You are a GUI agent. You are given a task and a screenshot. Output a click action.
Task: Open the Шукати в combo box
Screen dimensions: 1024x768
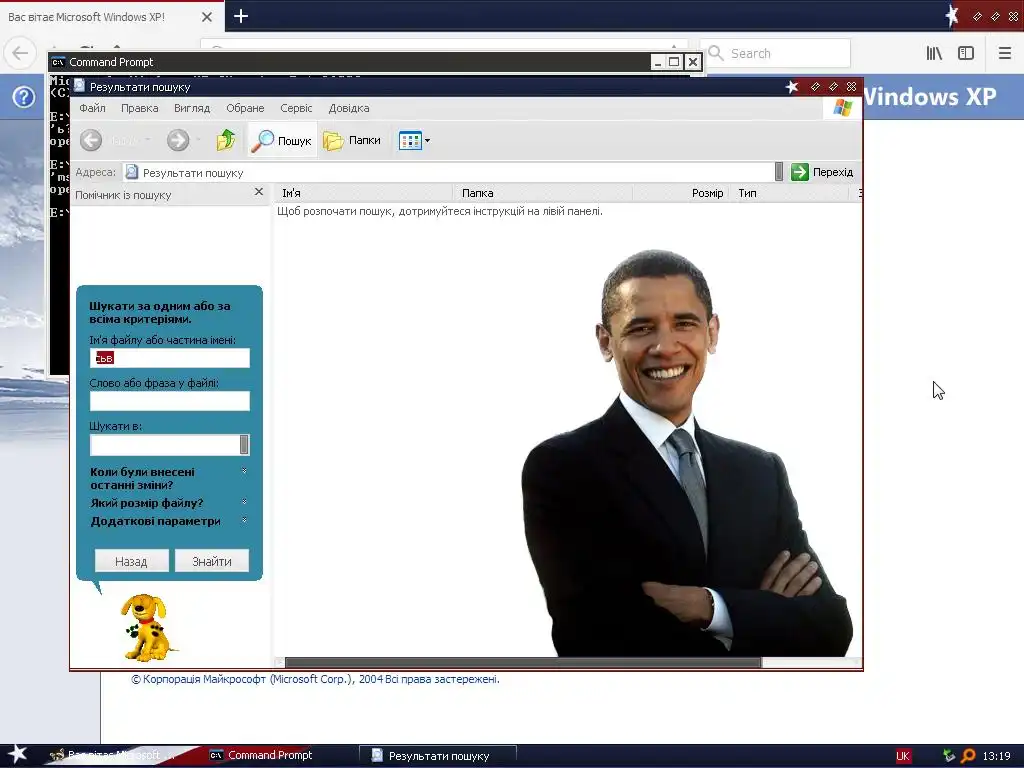(170, 445)
